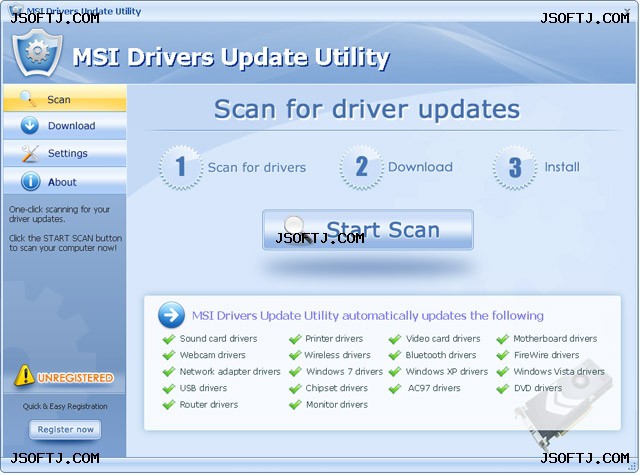Viewport: 640px width, 475px height.
Task: Click the UNREGISTERED status label
Action: pyautogui.click(x=76, y=378)
